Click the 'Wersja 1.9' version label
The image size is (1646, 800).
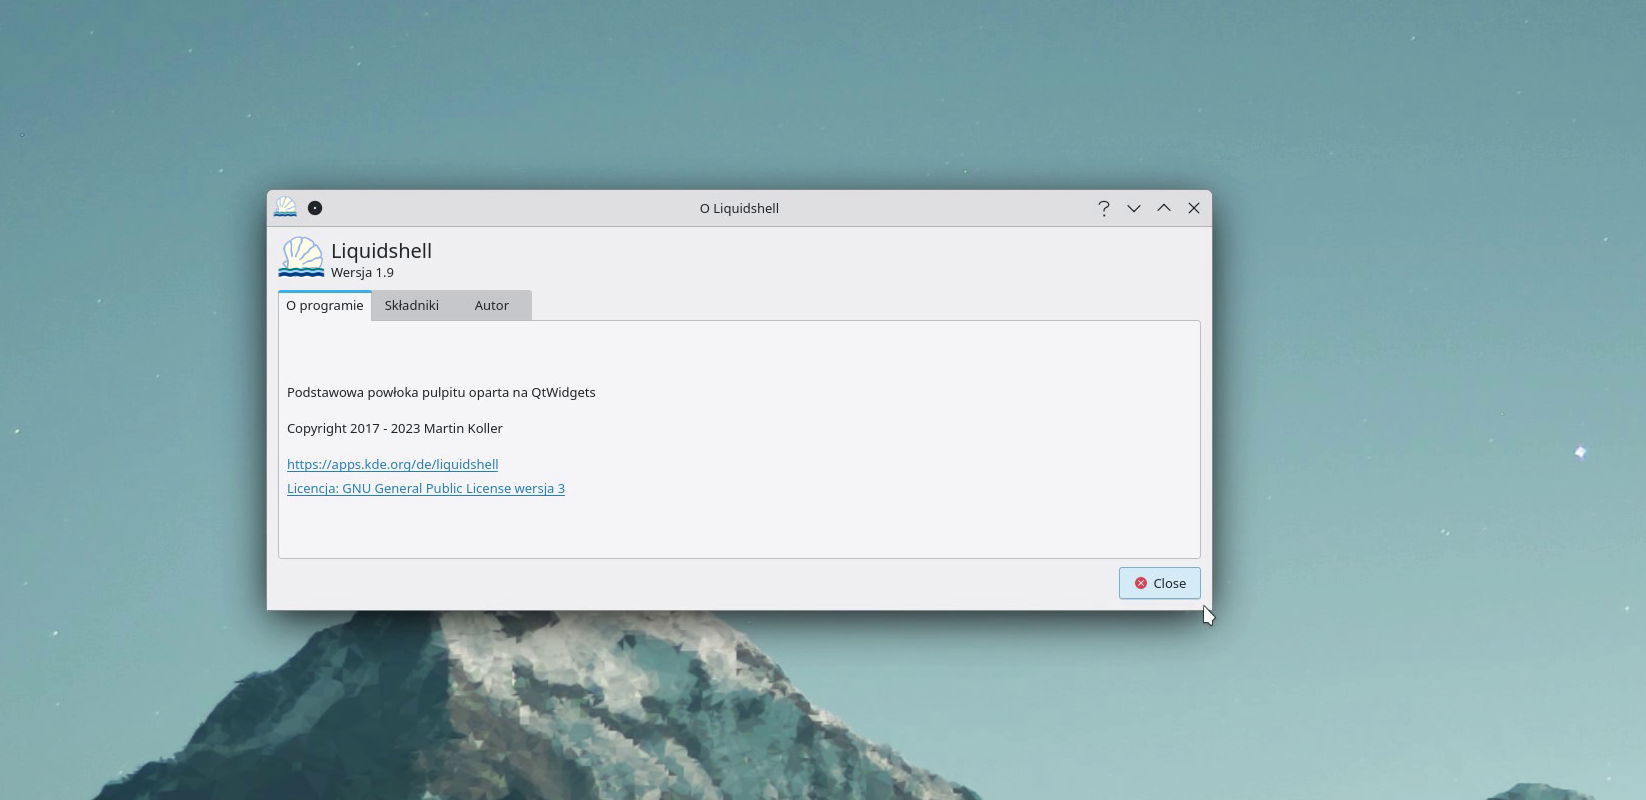pyautogui.click(x=362, y=273)
